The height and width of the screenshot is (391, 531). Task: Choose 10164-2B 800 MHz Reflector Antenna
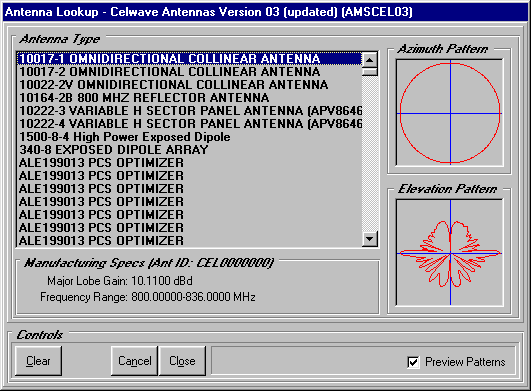tap(189, 98)
